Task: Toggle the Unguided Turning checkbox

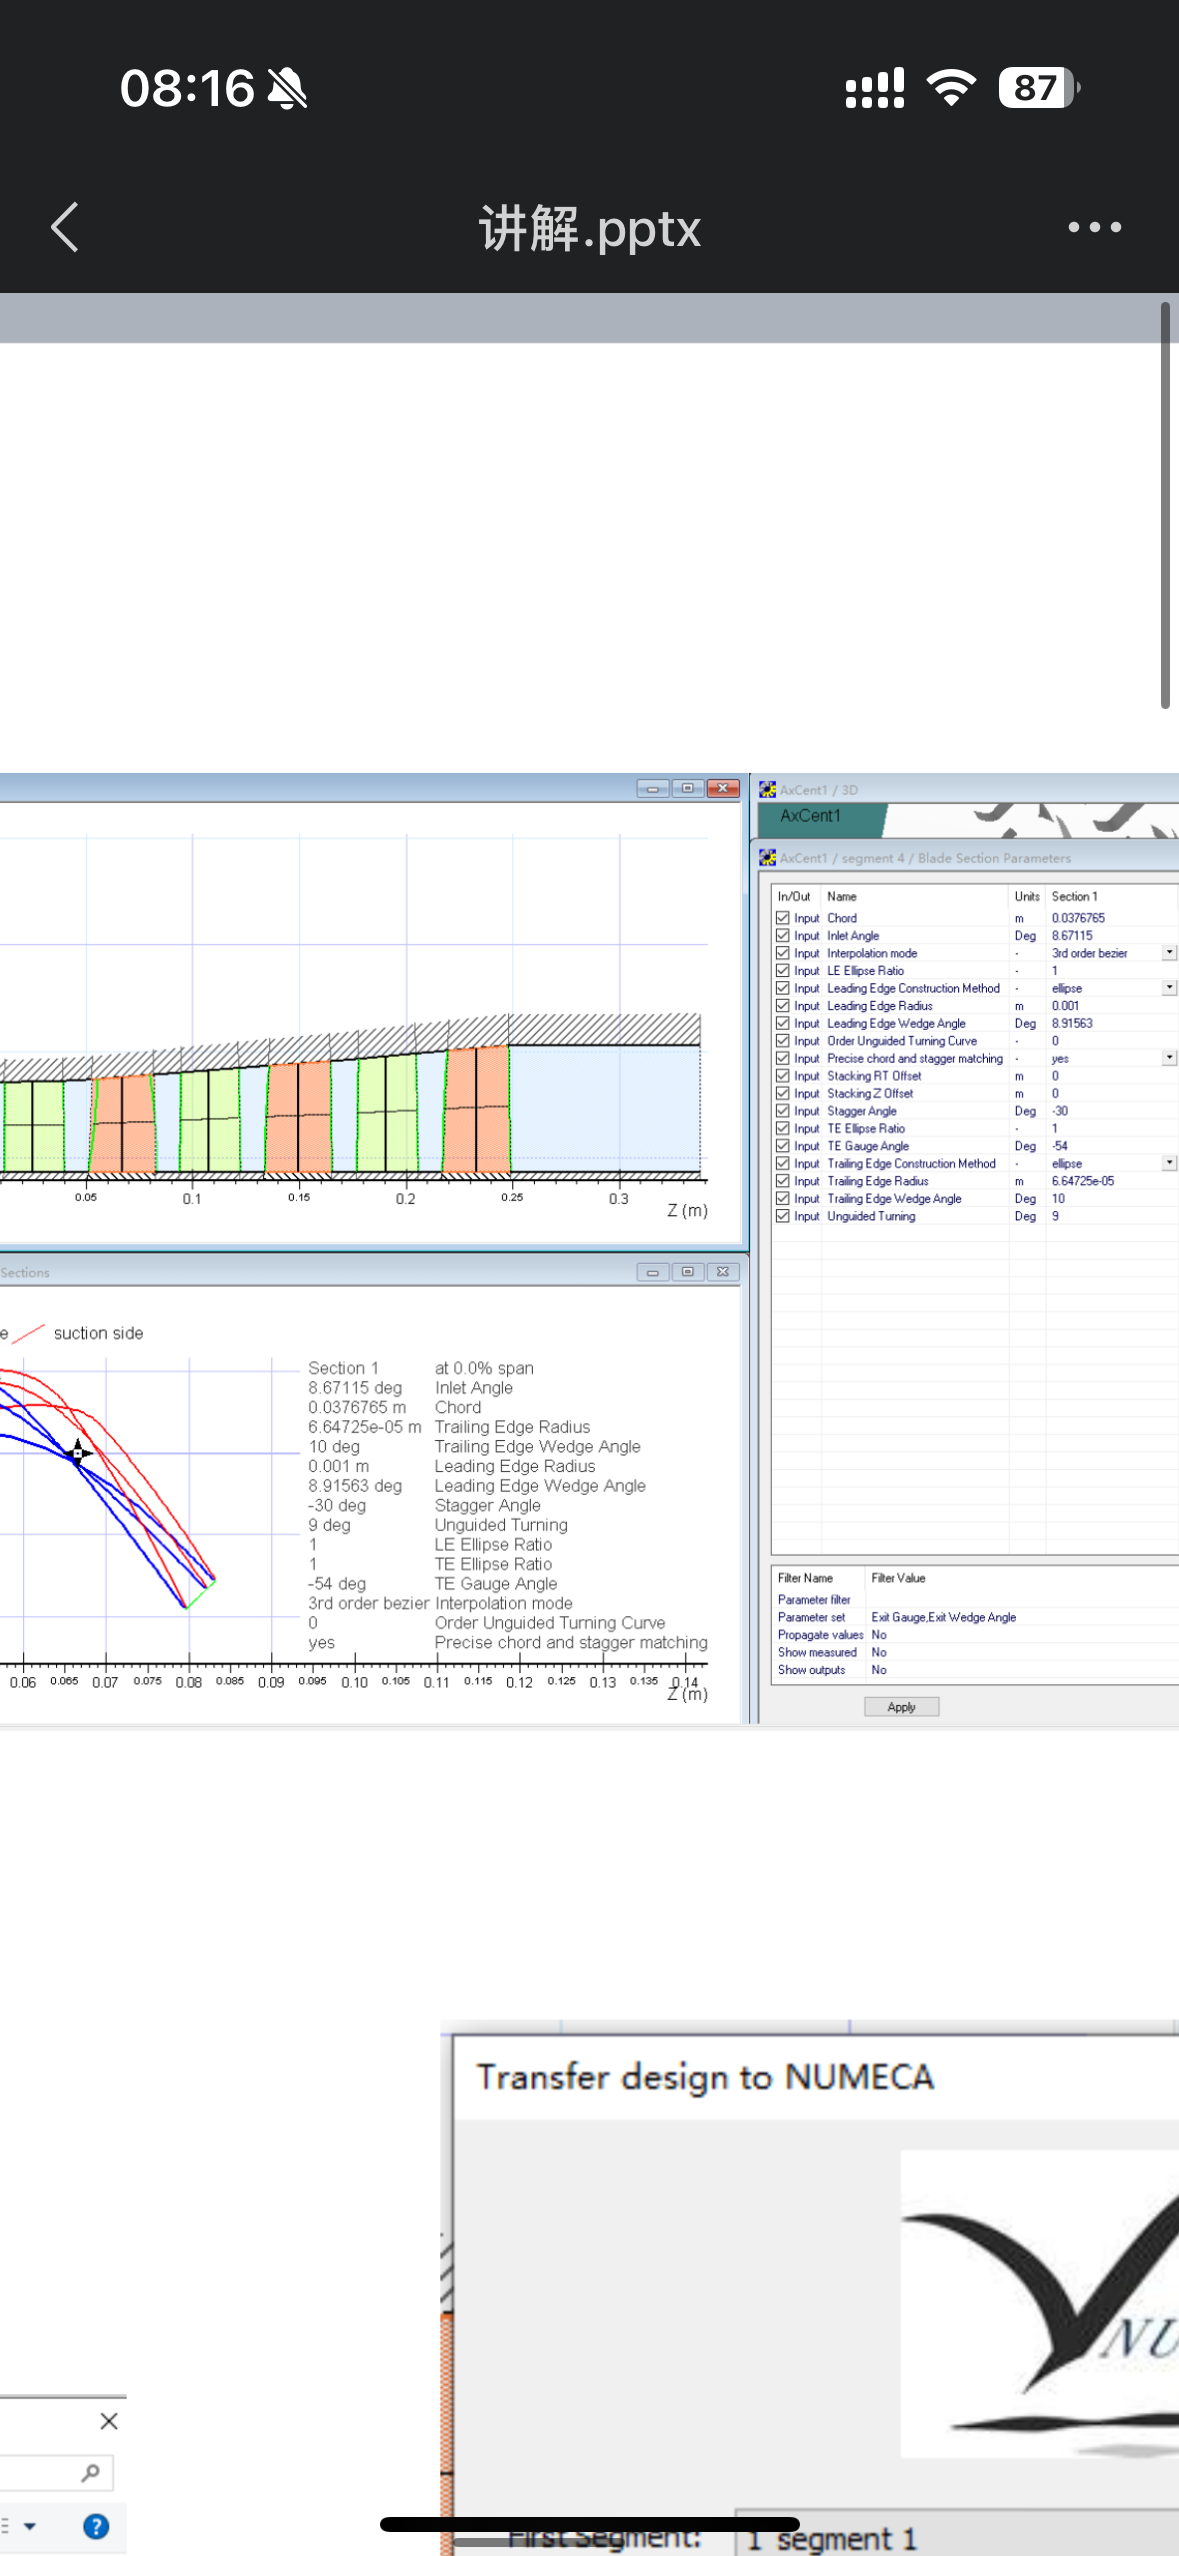Action: [783, 1215]
